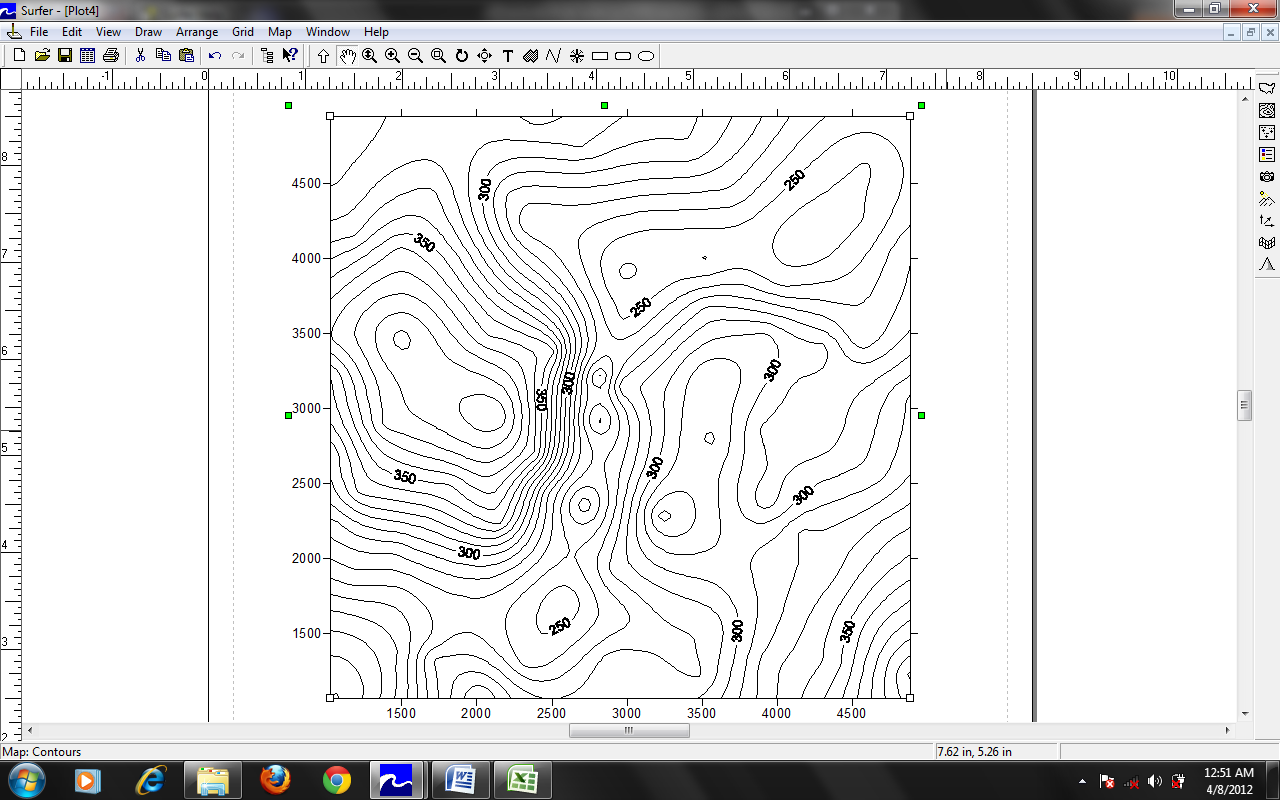Open Excel from the taskbar
Image resolution: width=1280 pixels, height=800 pixels.
point(521,779)
